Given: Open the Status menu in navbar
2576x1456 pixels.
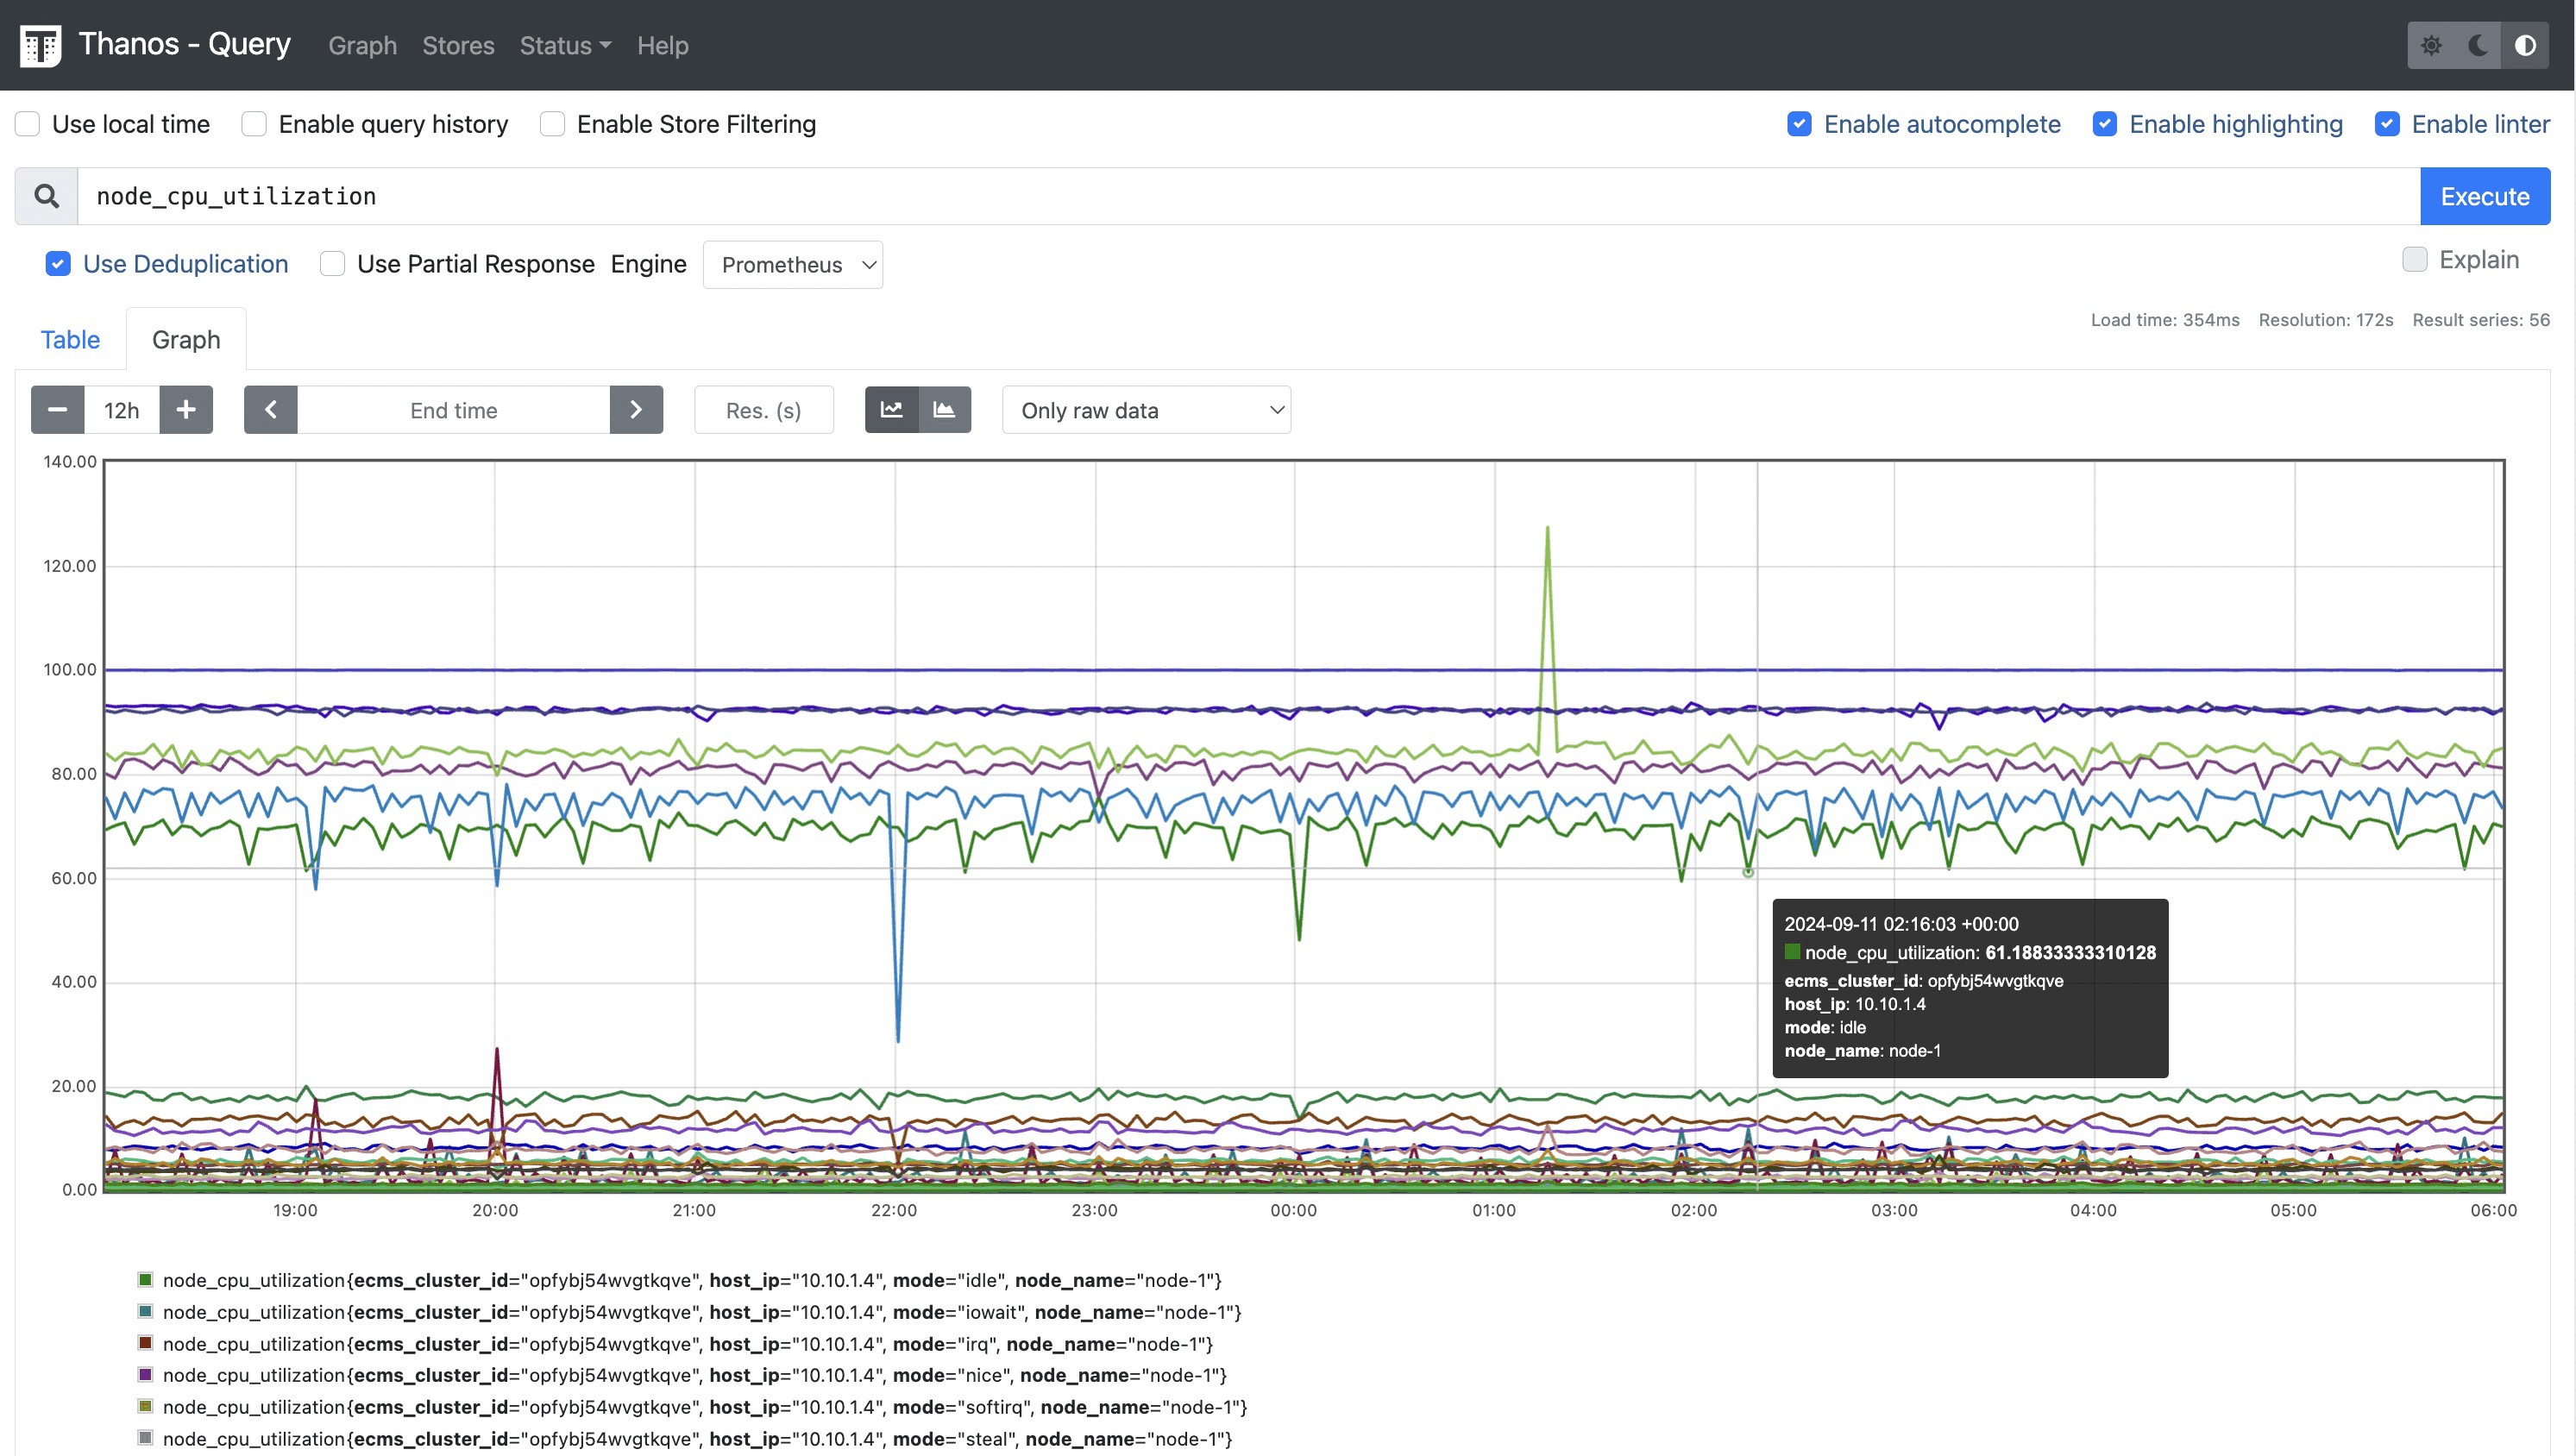Looking at the screenshot, I should click(x=565, y=45).
